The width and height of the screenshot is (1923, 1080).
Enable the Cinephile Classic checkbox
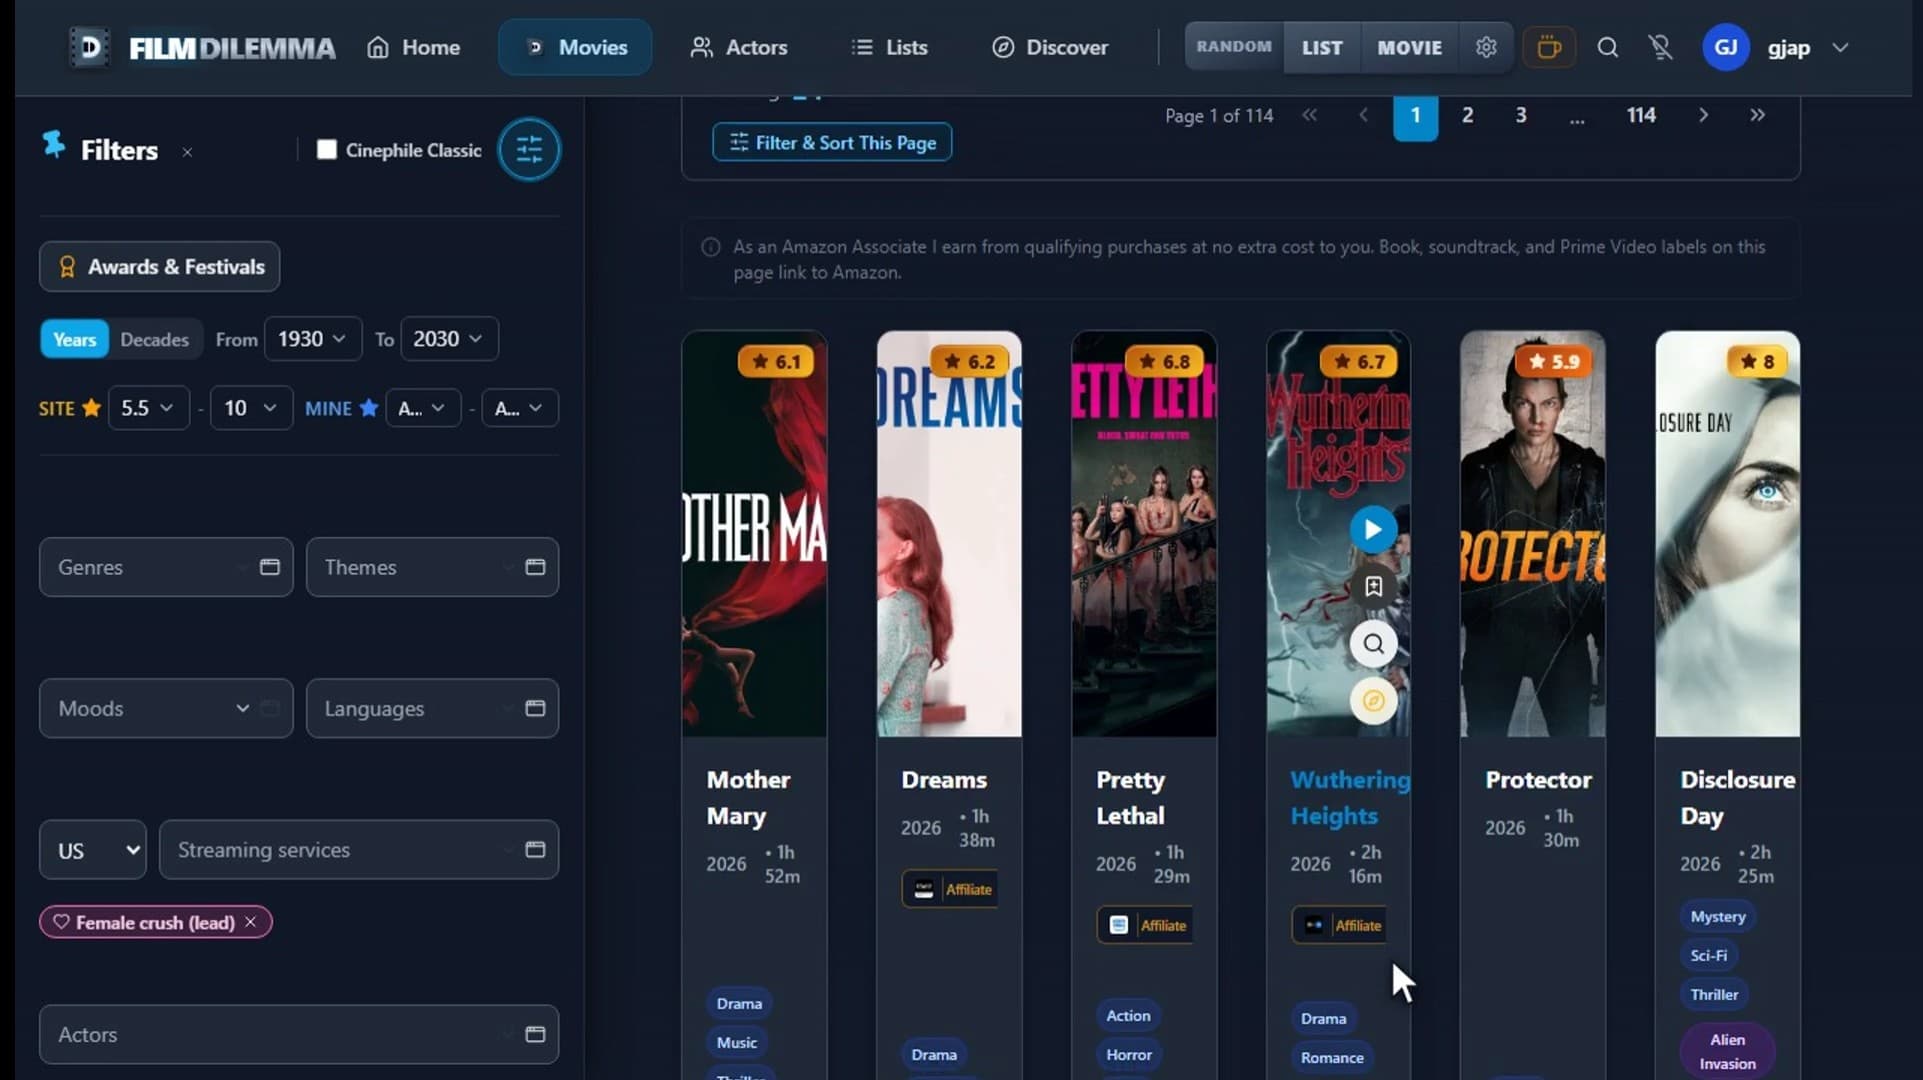click(326, 150)
